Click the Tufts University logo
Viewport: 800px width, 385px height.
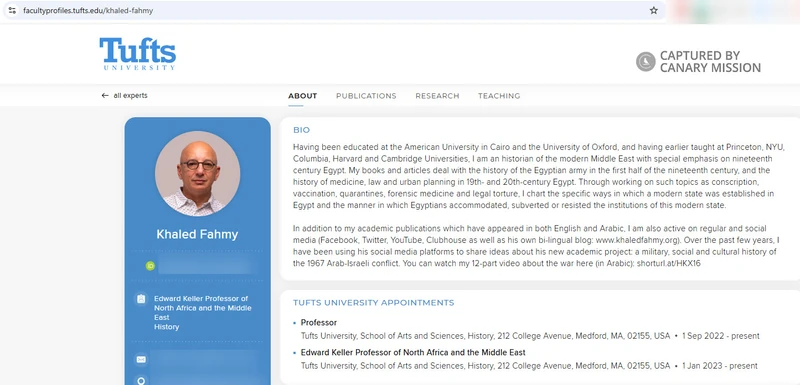(x=138, y=54)
